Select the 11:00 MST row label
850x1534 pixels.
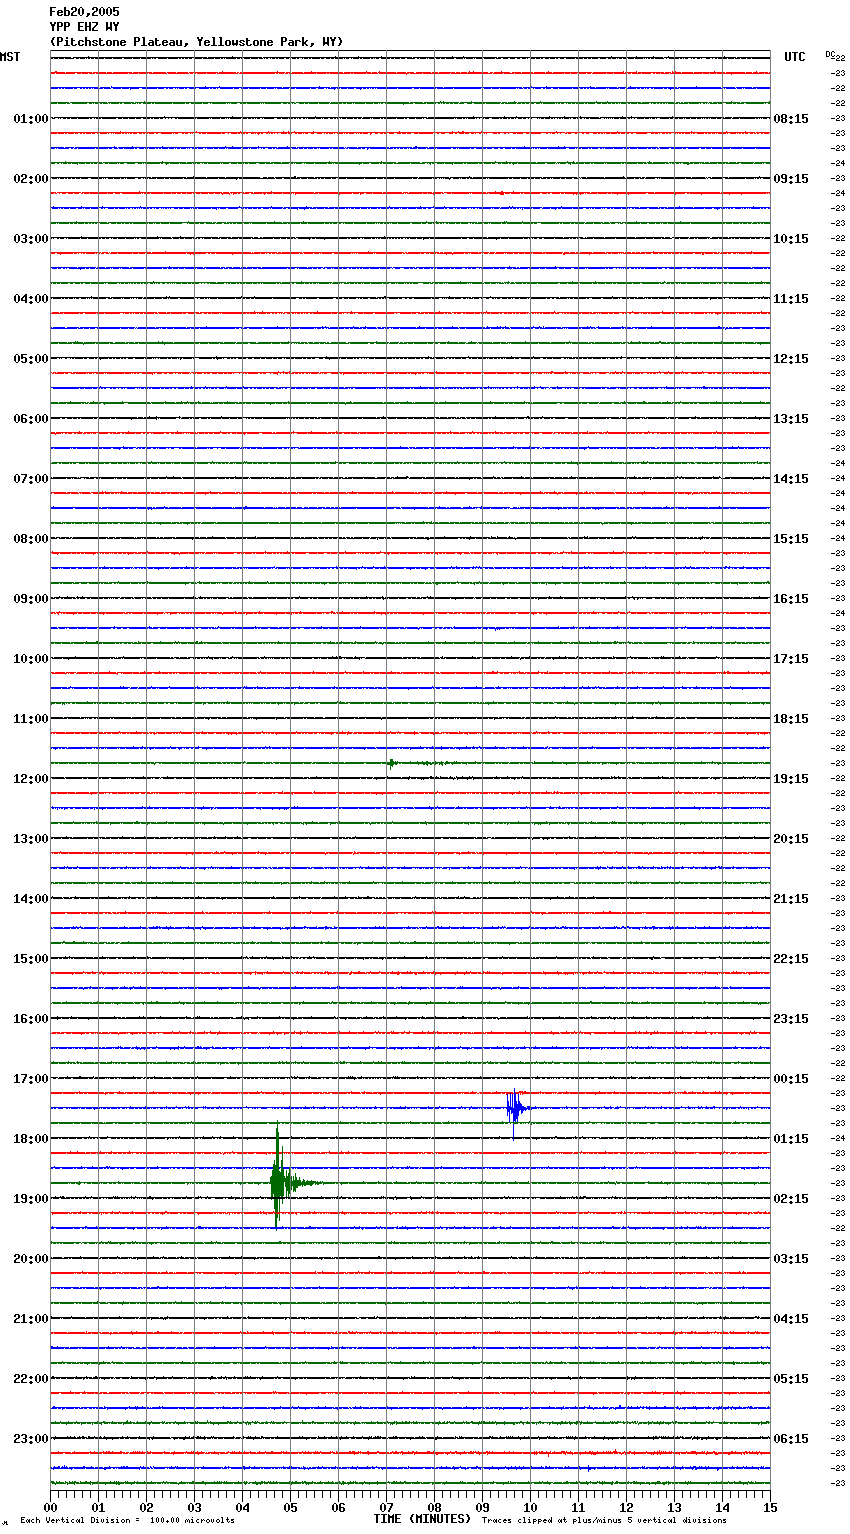coord(30,718)
